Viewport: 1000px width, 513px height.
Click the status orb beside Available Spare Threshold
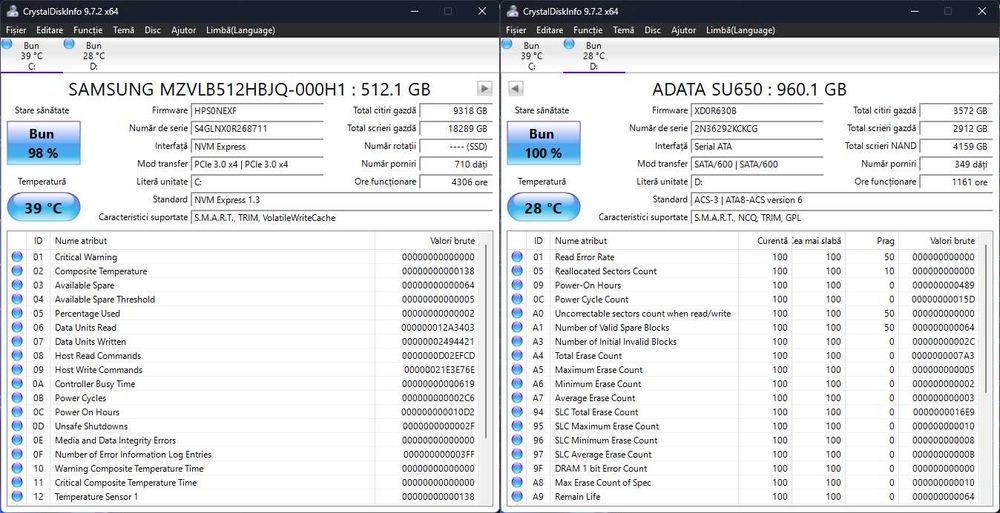click(17, 299)
